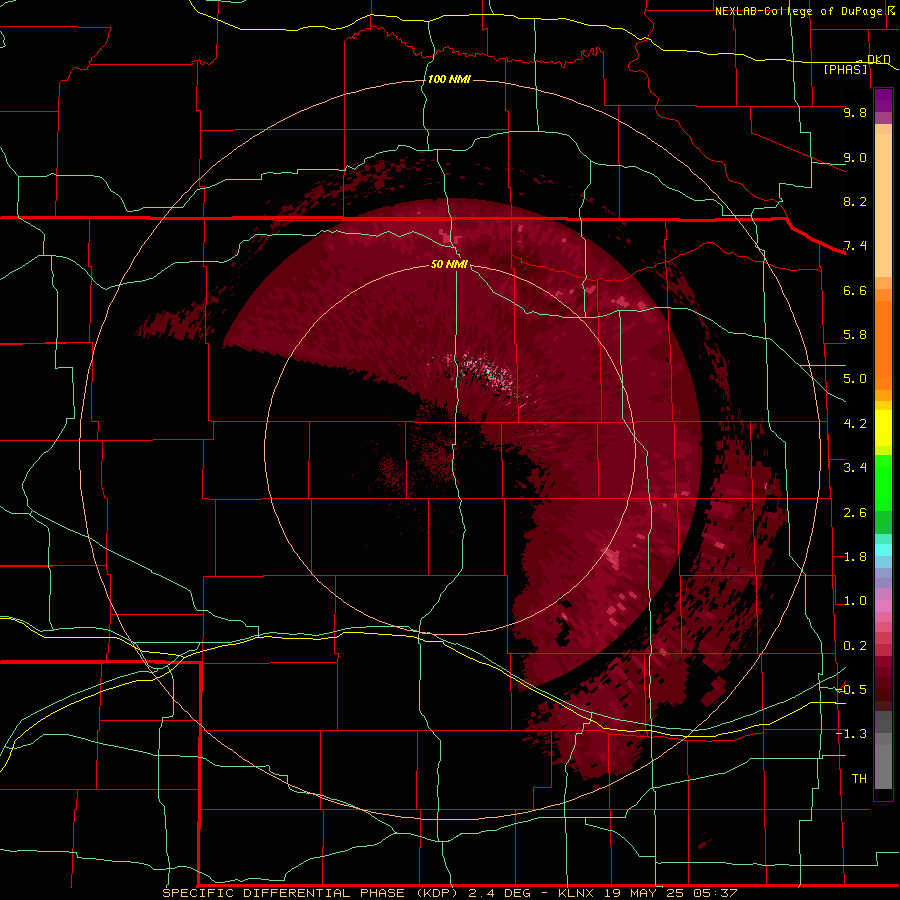The height and width of the screenshot is (900, 900).
Task: Click the 100 NMI range ring label
Action: point(449,79)
